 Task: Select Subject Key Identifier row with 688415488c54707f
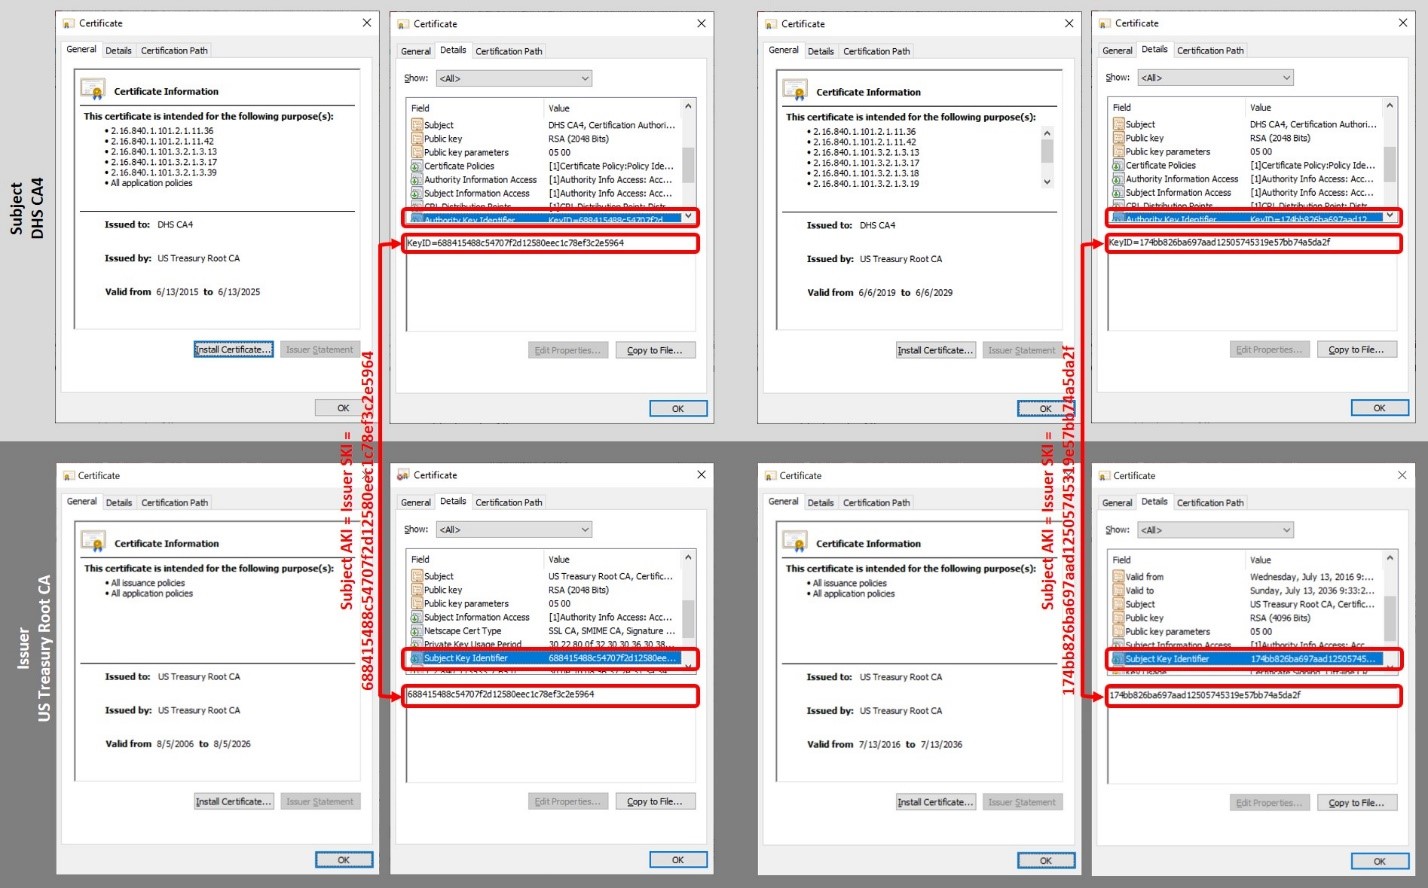click(545, 658)
